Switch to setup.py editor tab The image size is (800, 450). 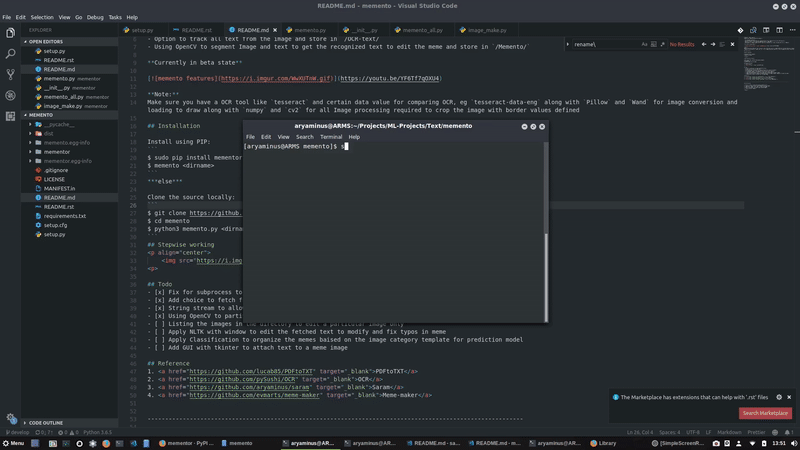(x=141, y=30)
